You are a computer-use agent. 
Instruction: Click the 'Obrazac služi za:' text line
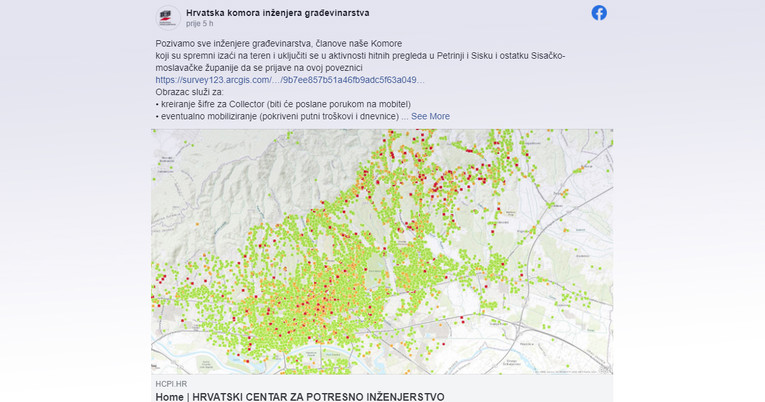coord(189,92)
